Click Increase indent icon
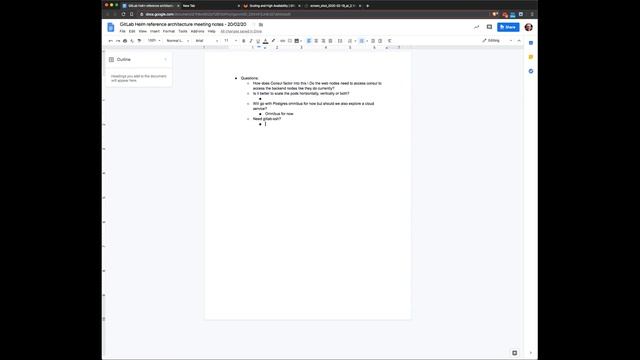Viewport: 640px width, 360px height. pos(380,41)
